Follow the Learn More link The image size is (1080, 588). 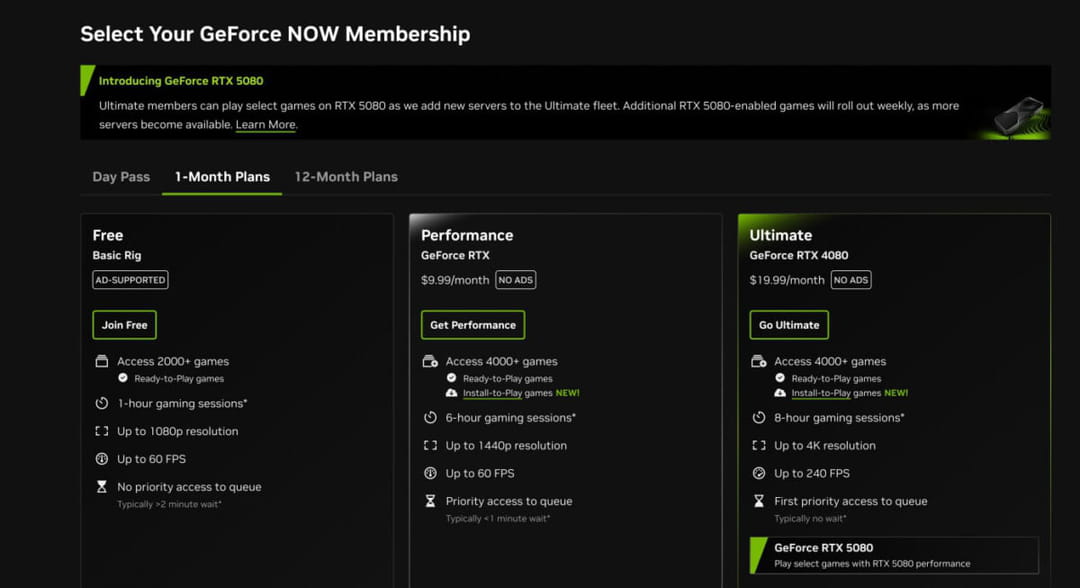pyautogui.click(x=266, y=125)
